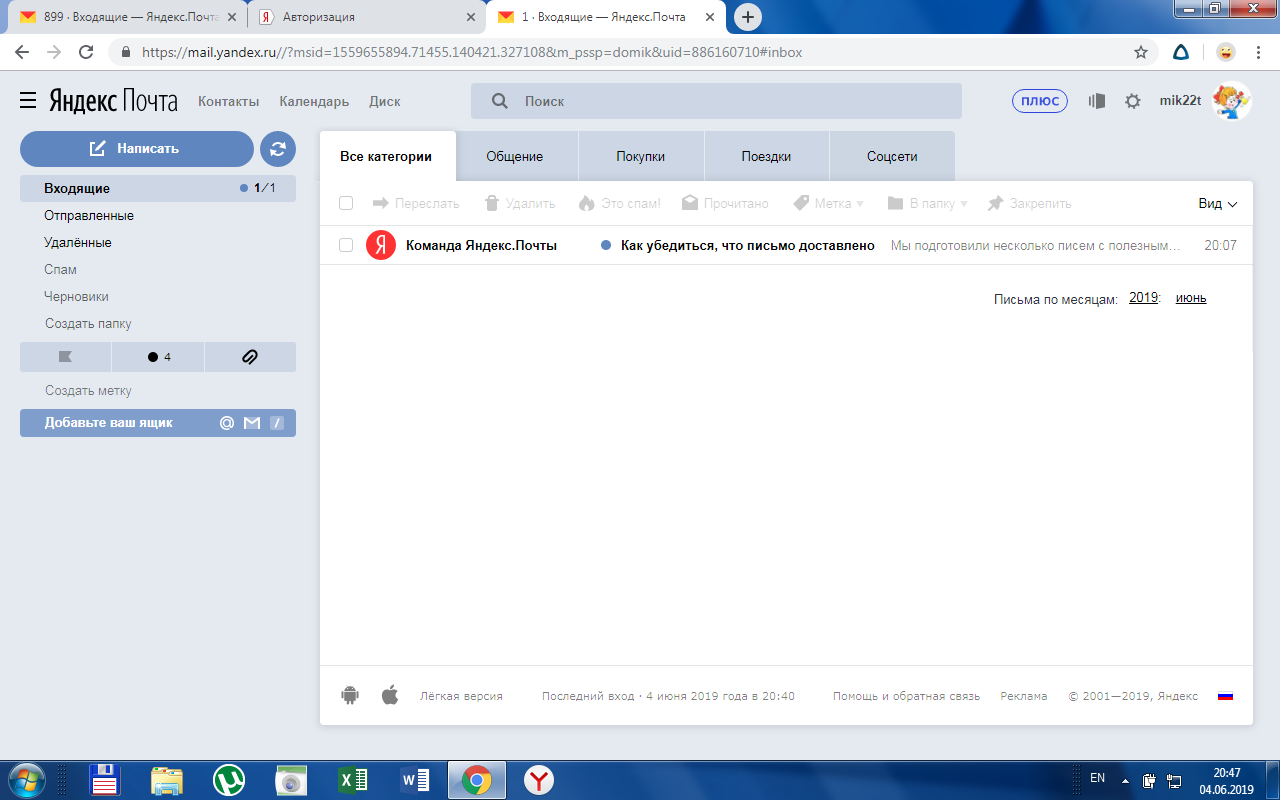Switch to Поездки tab
Viewport: 1280px width, 800px height.
[x=766, y=156]
